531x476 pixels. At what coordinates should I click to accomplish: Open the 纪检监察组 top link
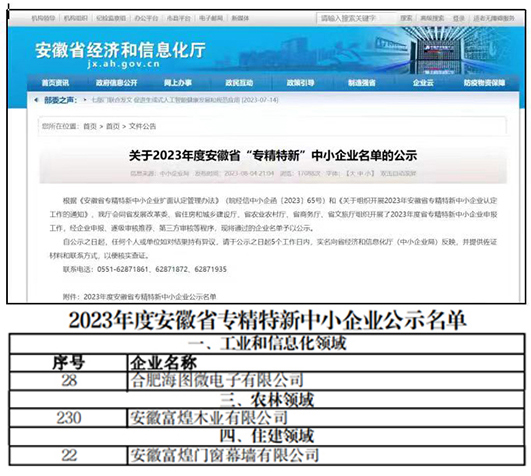[111, 18]
